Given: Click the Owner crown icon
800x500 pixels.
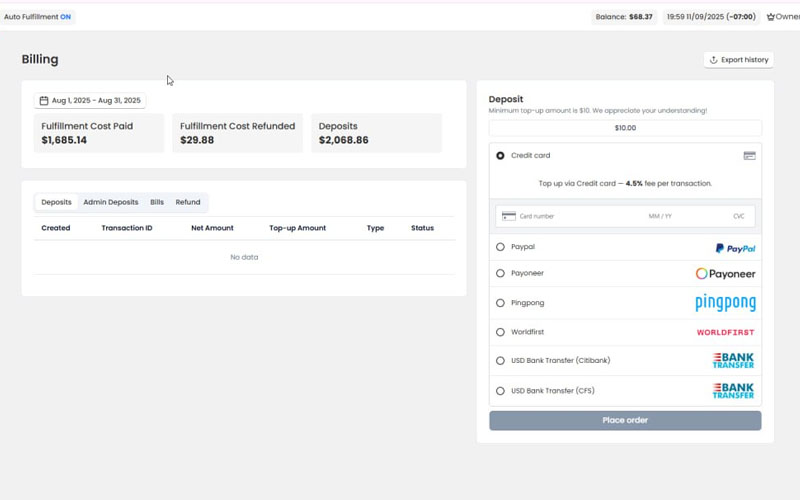Looking at the screenshot, I should (771, 17).
